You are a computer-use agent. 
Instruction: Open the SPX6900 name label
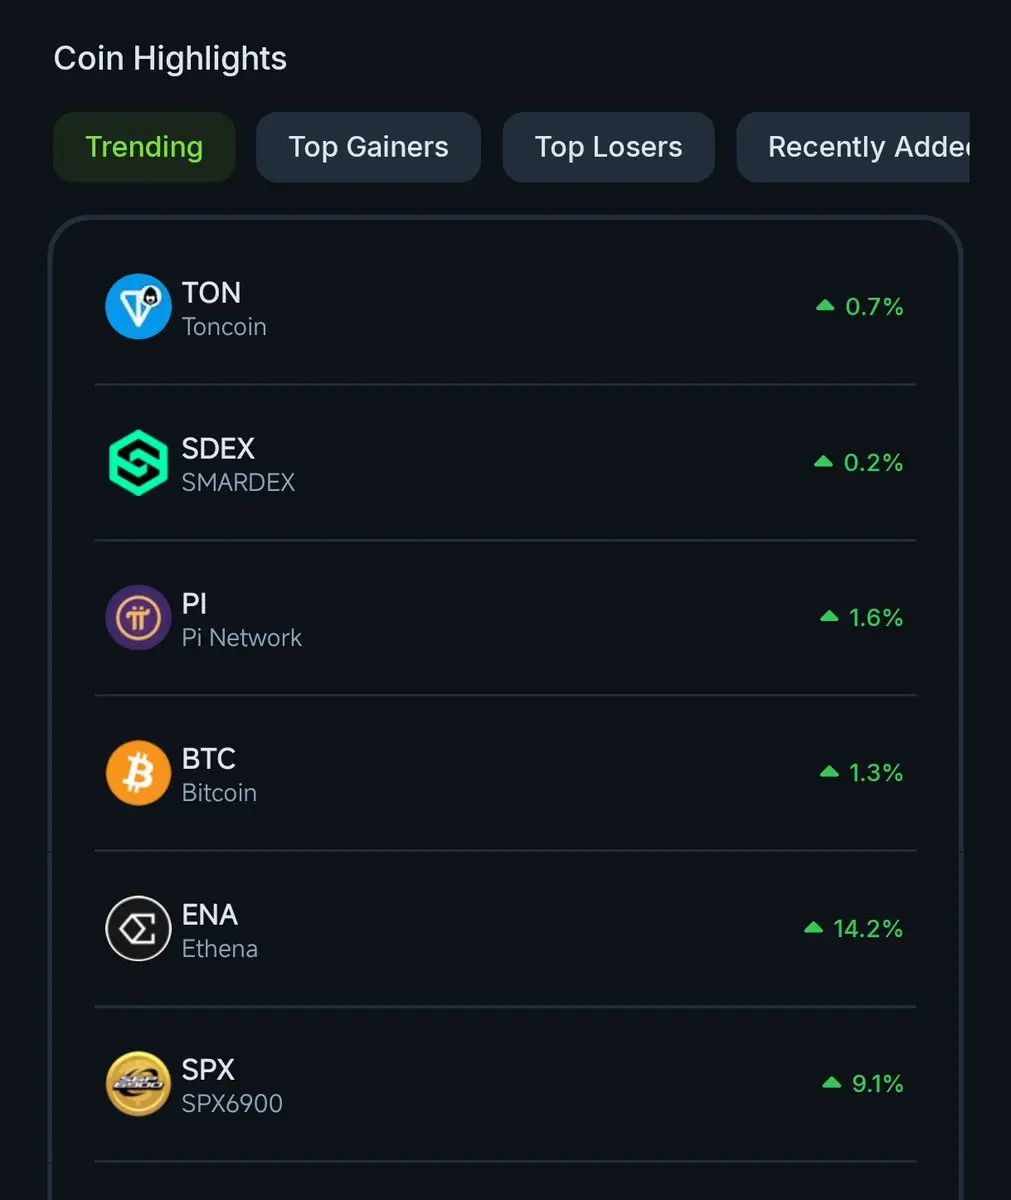(232, 1104)
